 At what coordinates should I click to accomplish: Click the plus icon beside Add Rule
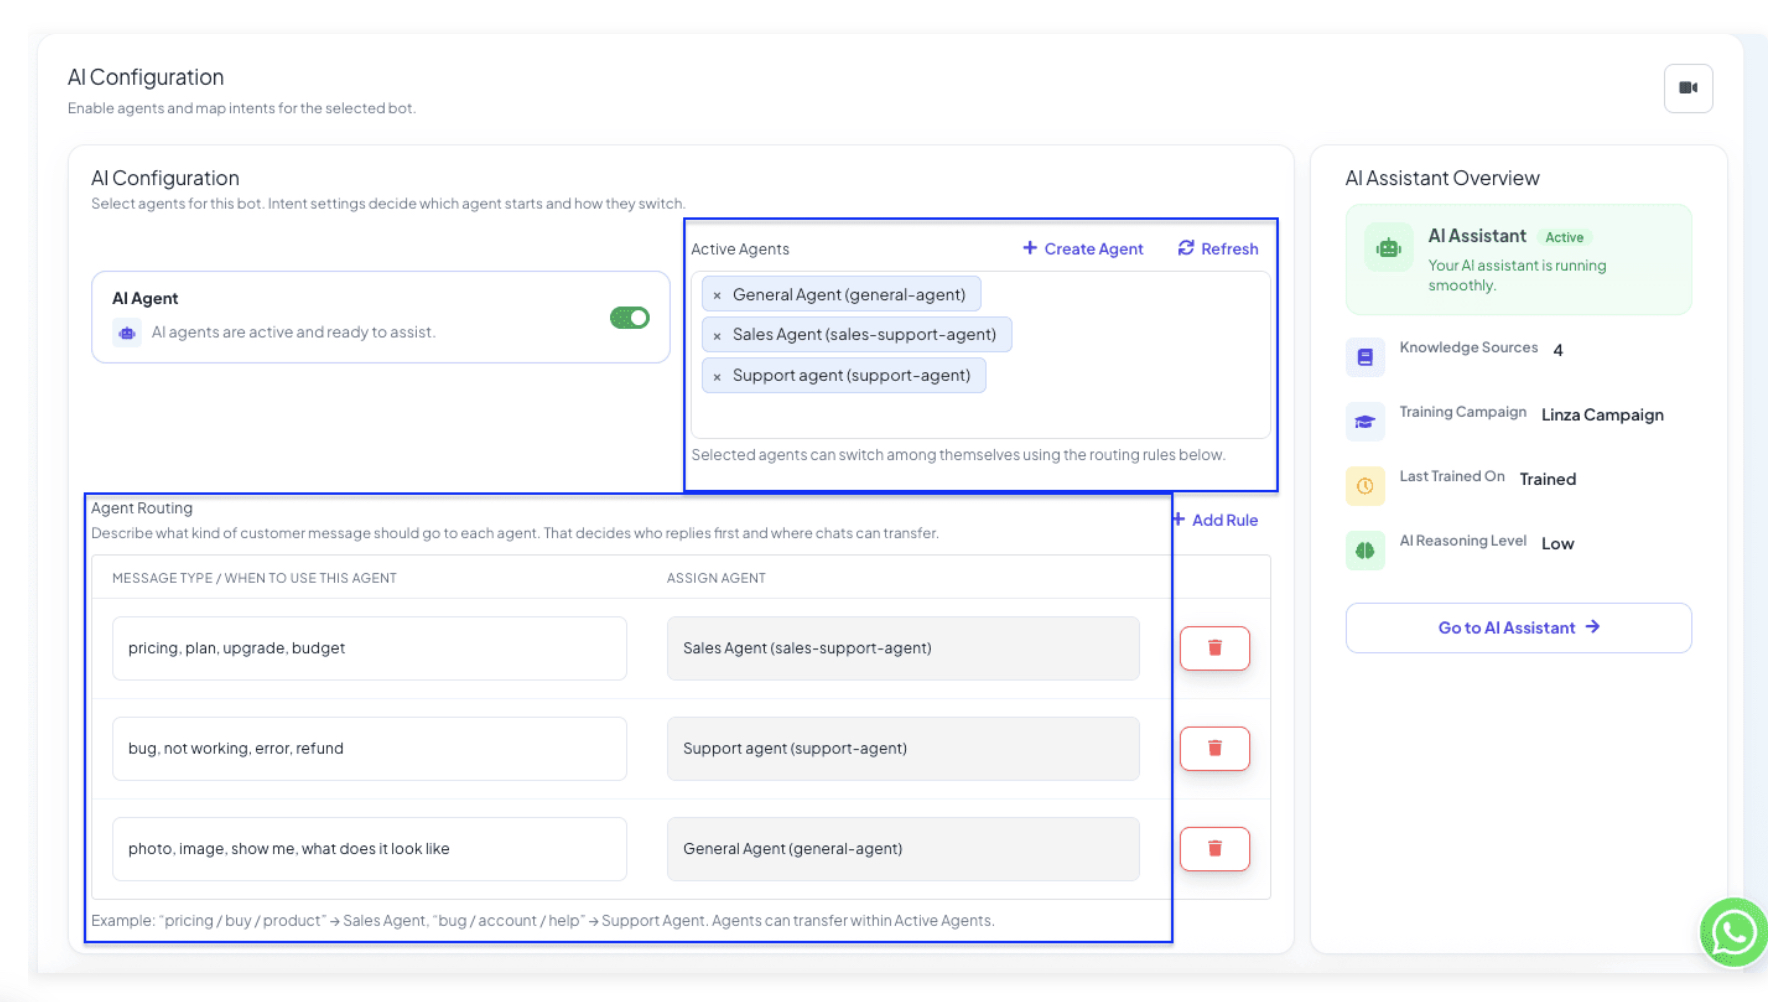click(x=1178, y=519)
